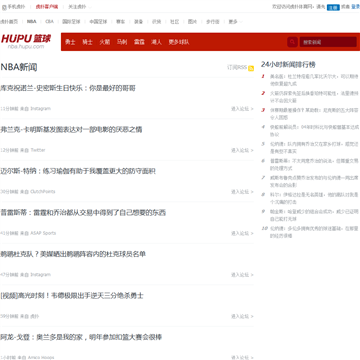Open the number 5 ranked news item

click(x=314, y=148)
